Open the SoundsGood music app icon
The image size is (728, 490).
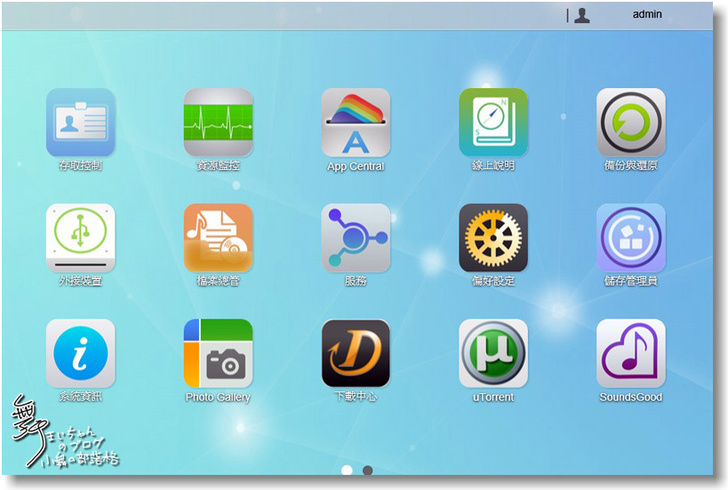pyautogui.click(x=631, y=353)
